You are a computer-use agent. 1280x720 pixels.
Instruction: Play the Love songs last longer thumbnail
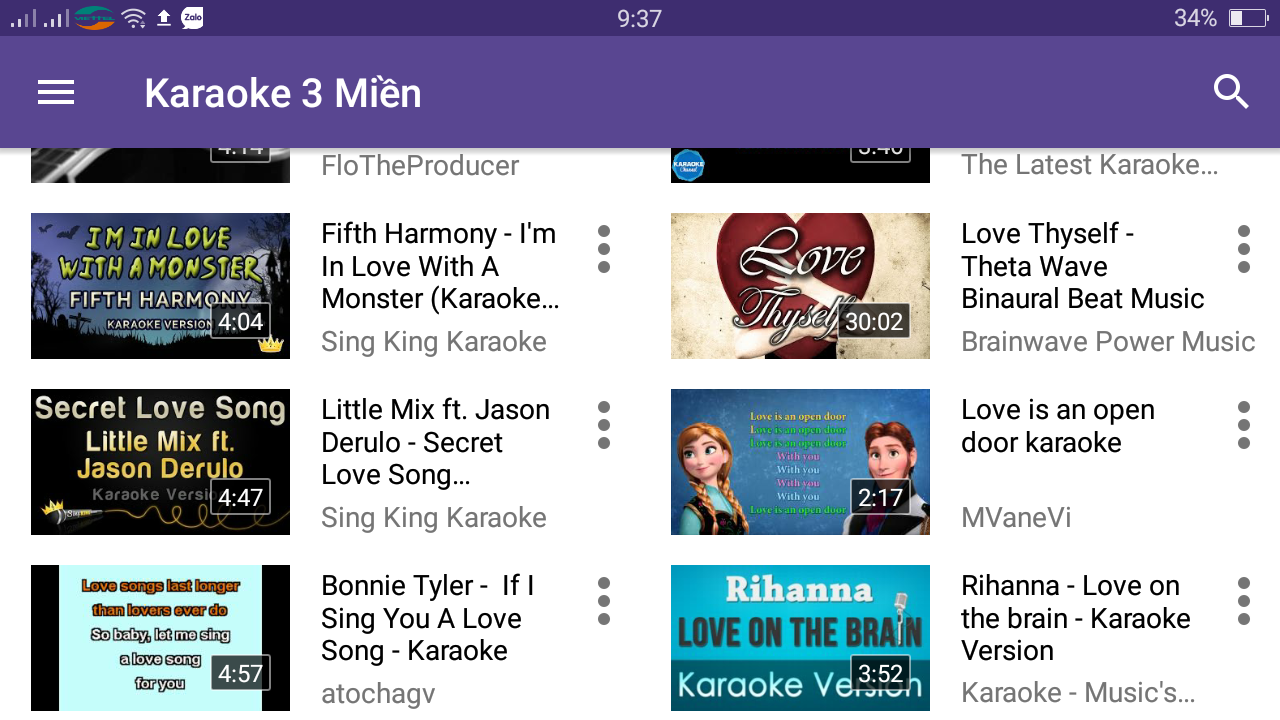tap(160, 638)
